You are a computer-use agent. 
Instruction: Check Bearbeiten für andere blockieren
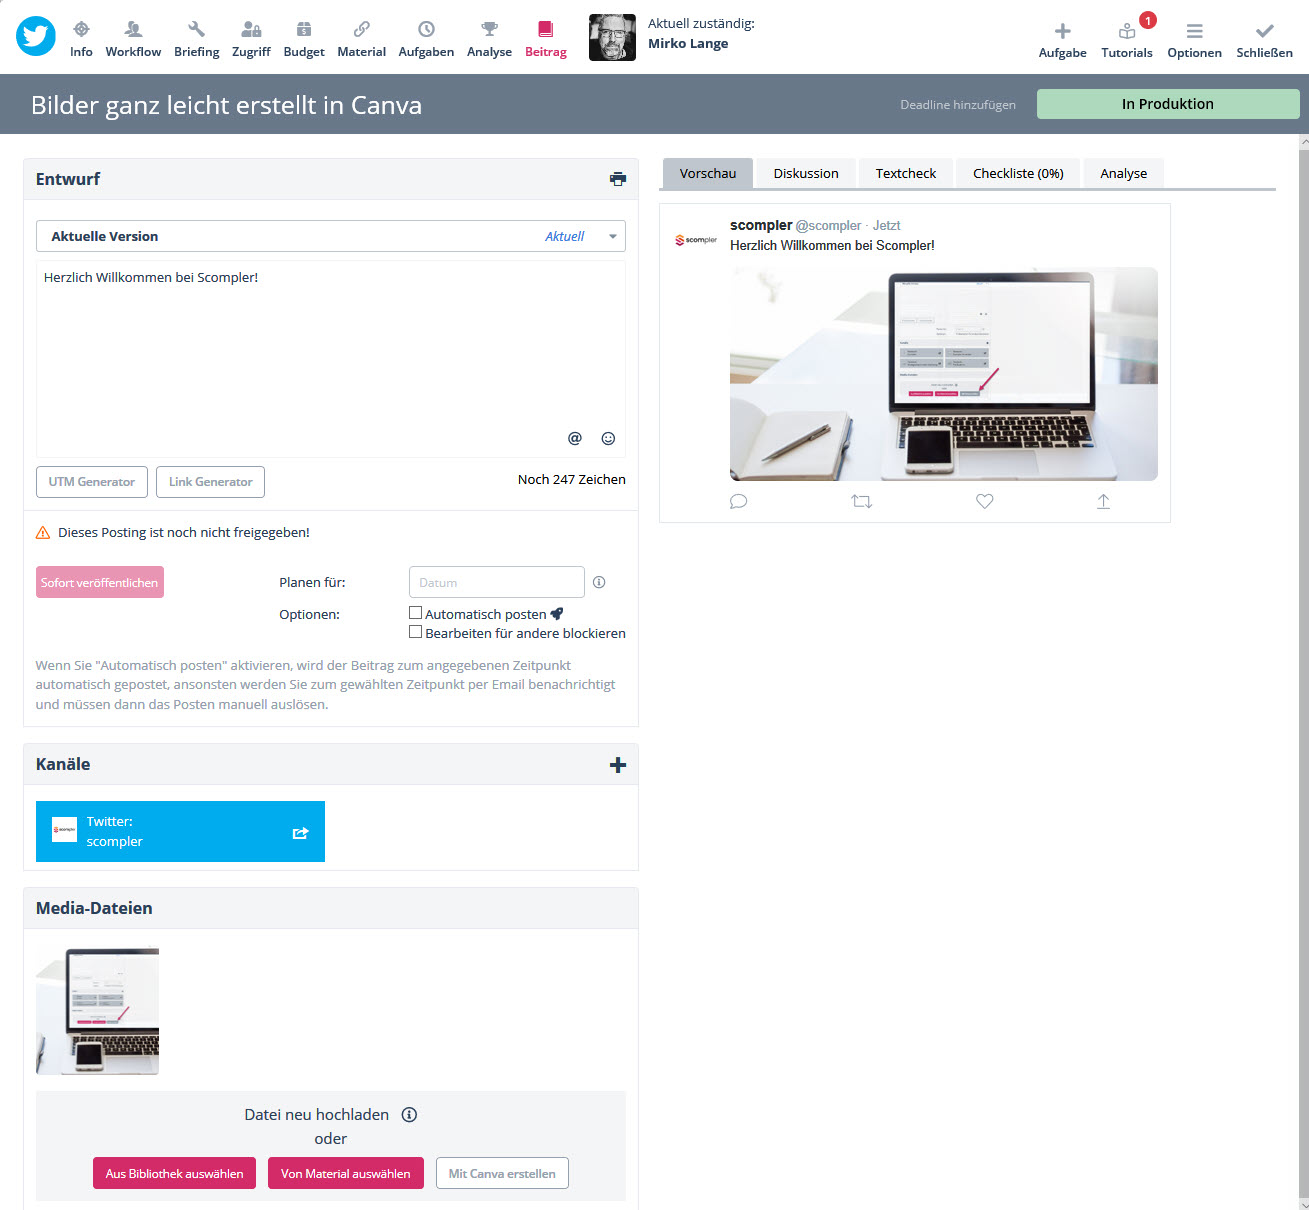416,632
